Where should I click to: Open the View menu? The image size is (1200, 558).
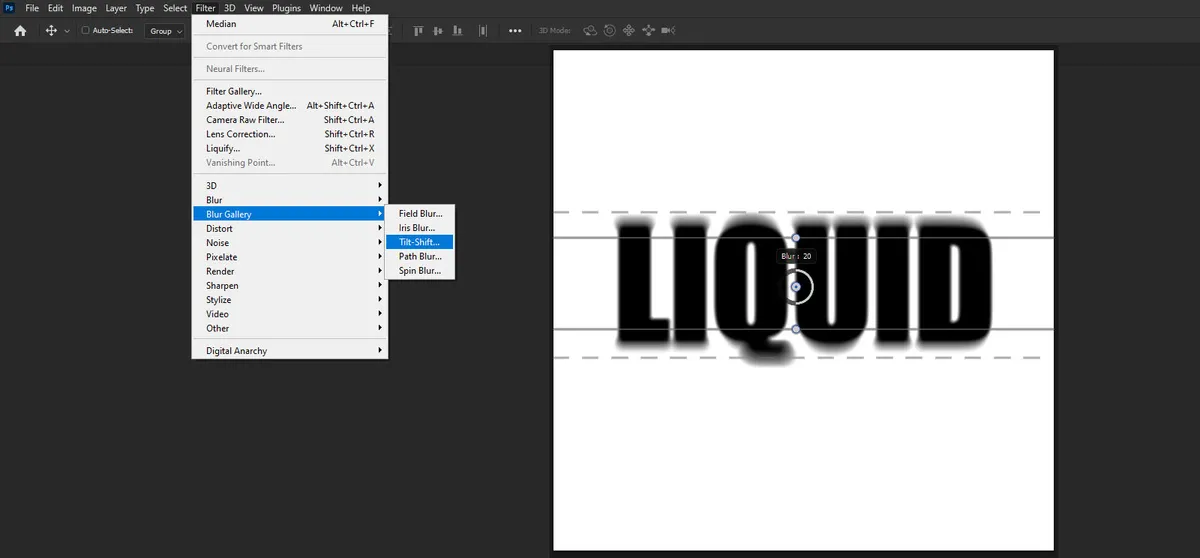[x=255, y=8]
